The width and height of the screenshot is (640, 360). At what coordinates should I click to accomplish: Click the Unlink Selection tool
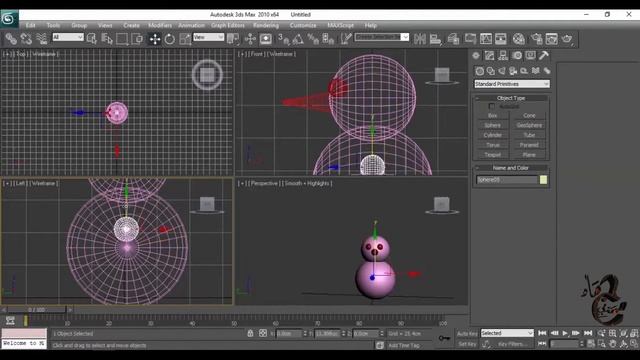tap(27, 39)
